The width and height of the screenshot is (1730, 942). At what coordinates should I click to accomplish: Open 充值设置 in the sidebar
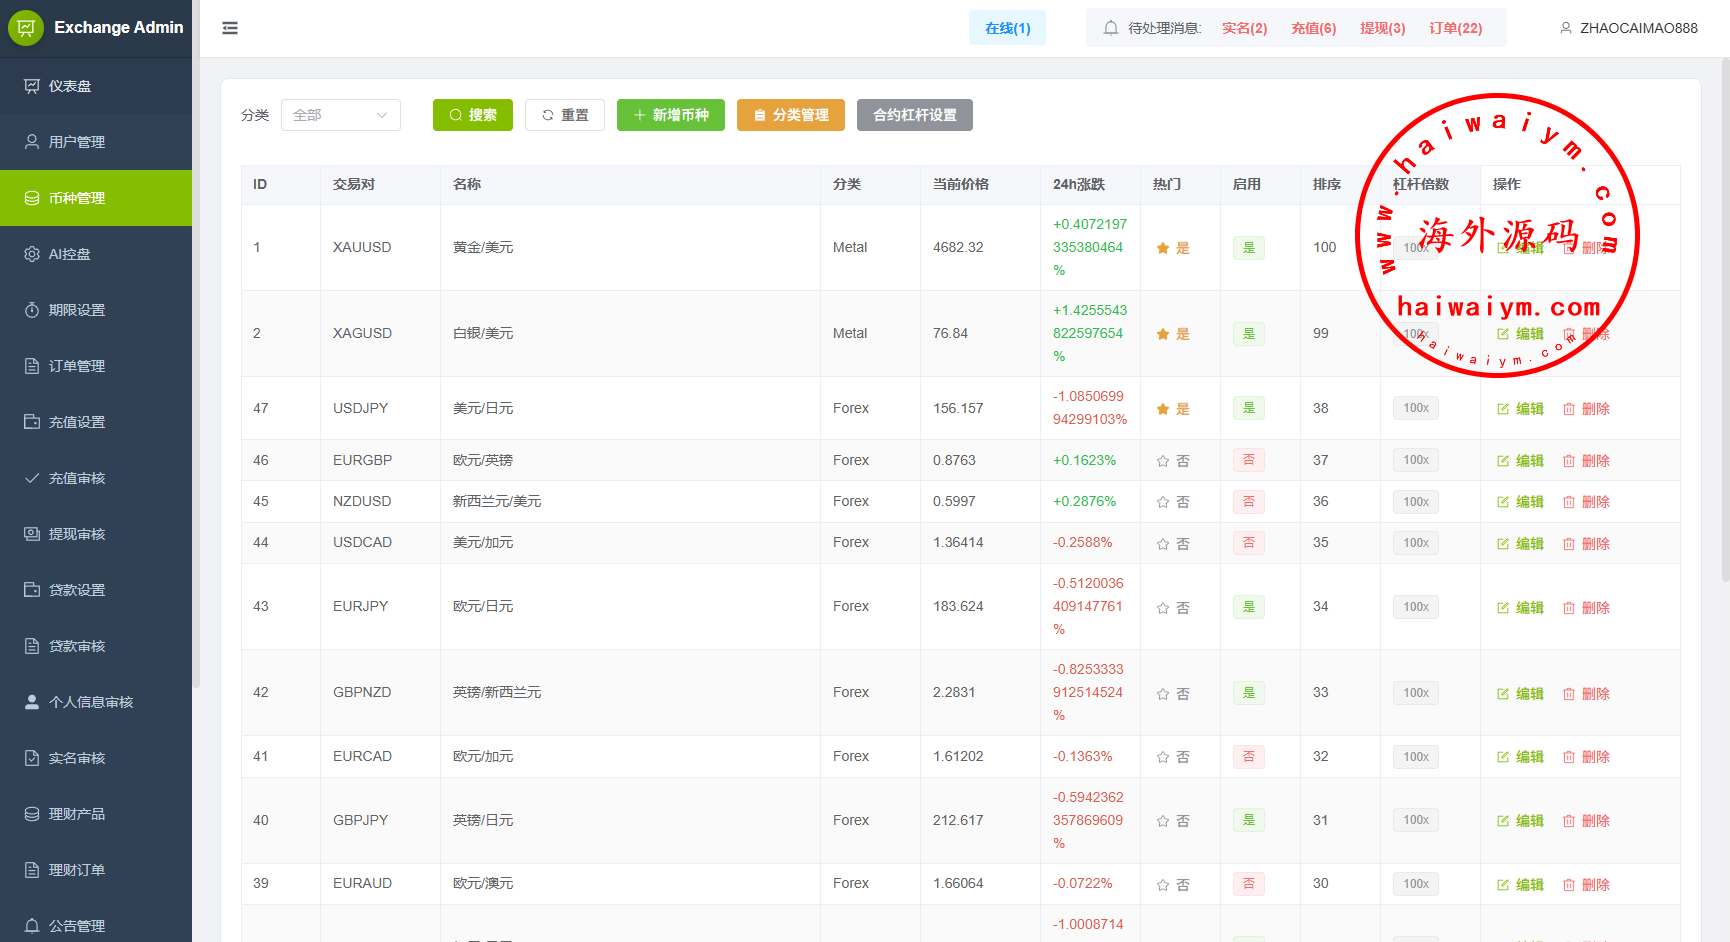(x=96, y=422)
